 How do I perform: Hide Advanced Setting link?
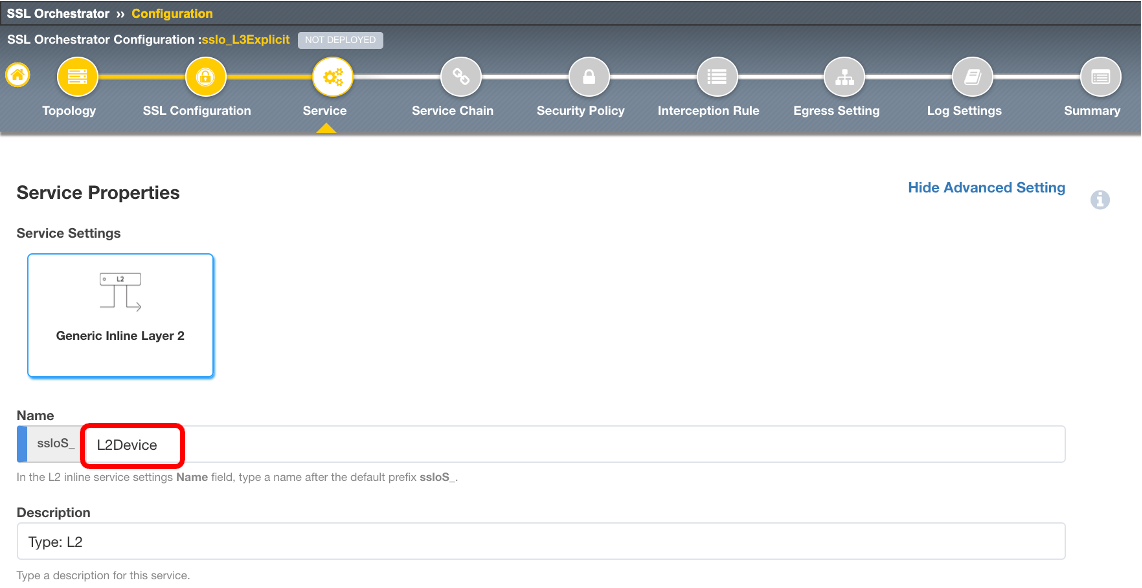986,188
